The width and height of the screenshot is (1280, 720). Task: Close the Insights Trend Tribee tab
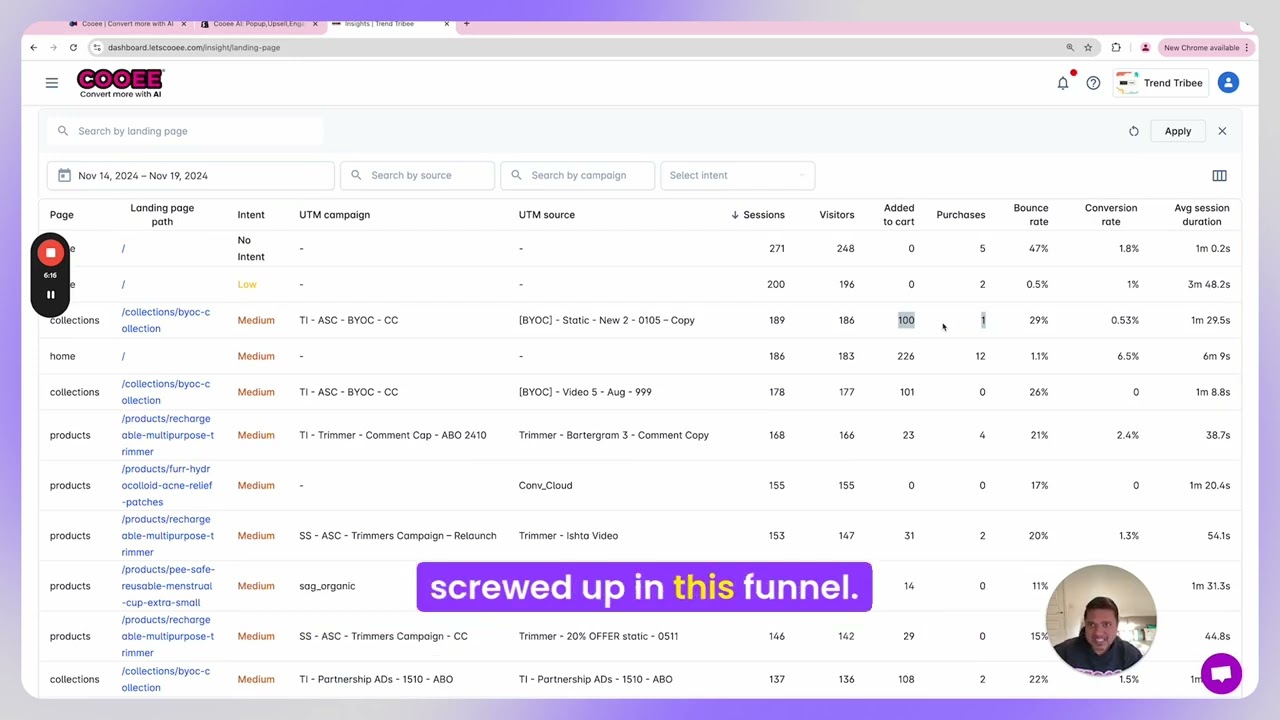[447, 23]
